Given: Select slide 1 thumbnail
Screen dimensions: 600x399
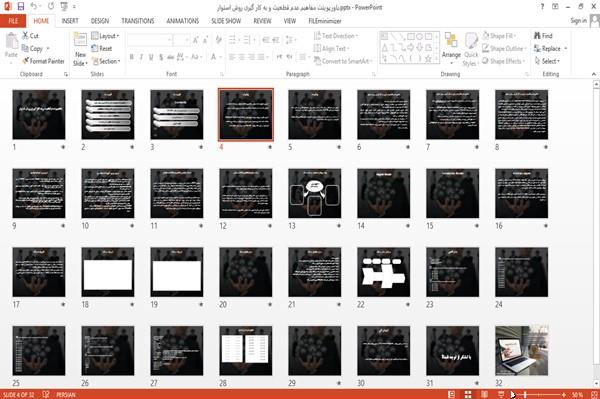Looking at the screenshot, I should (x=39, y=114).
